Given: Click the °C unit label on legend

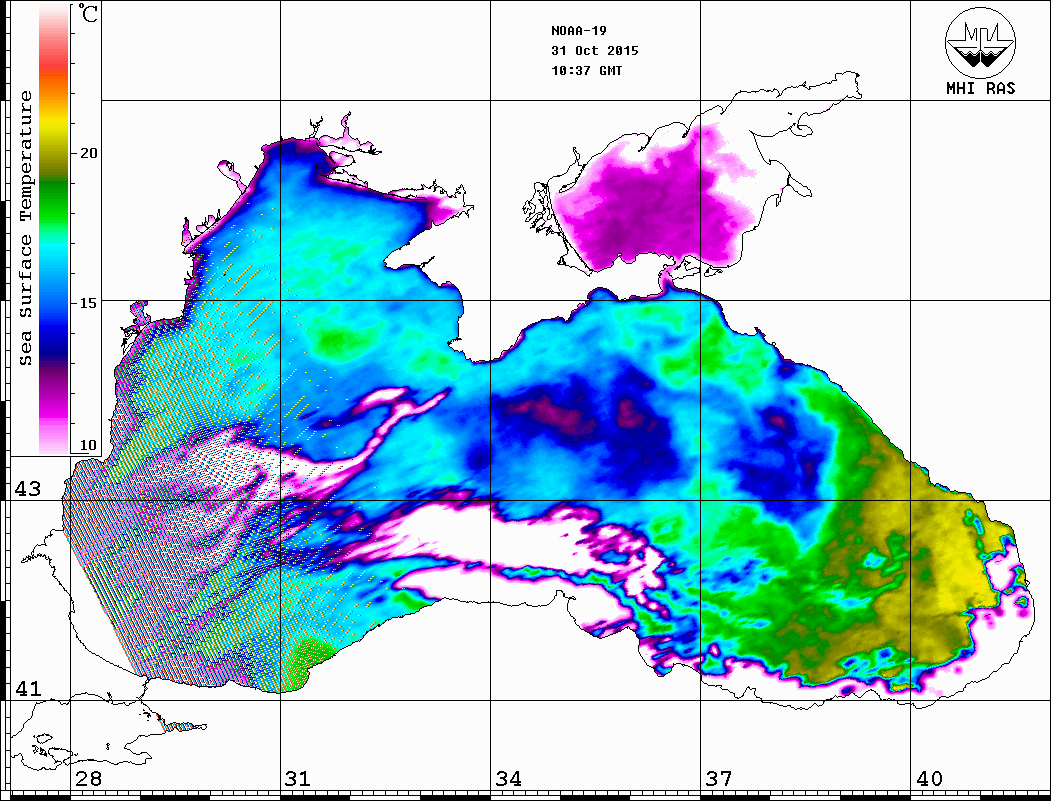Looking at the screenshot, I should [88, 13].
